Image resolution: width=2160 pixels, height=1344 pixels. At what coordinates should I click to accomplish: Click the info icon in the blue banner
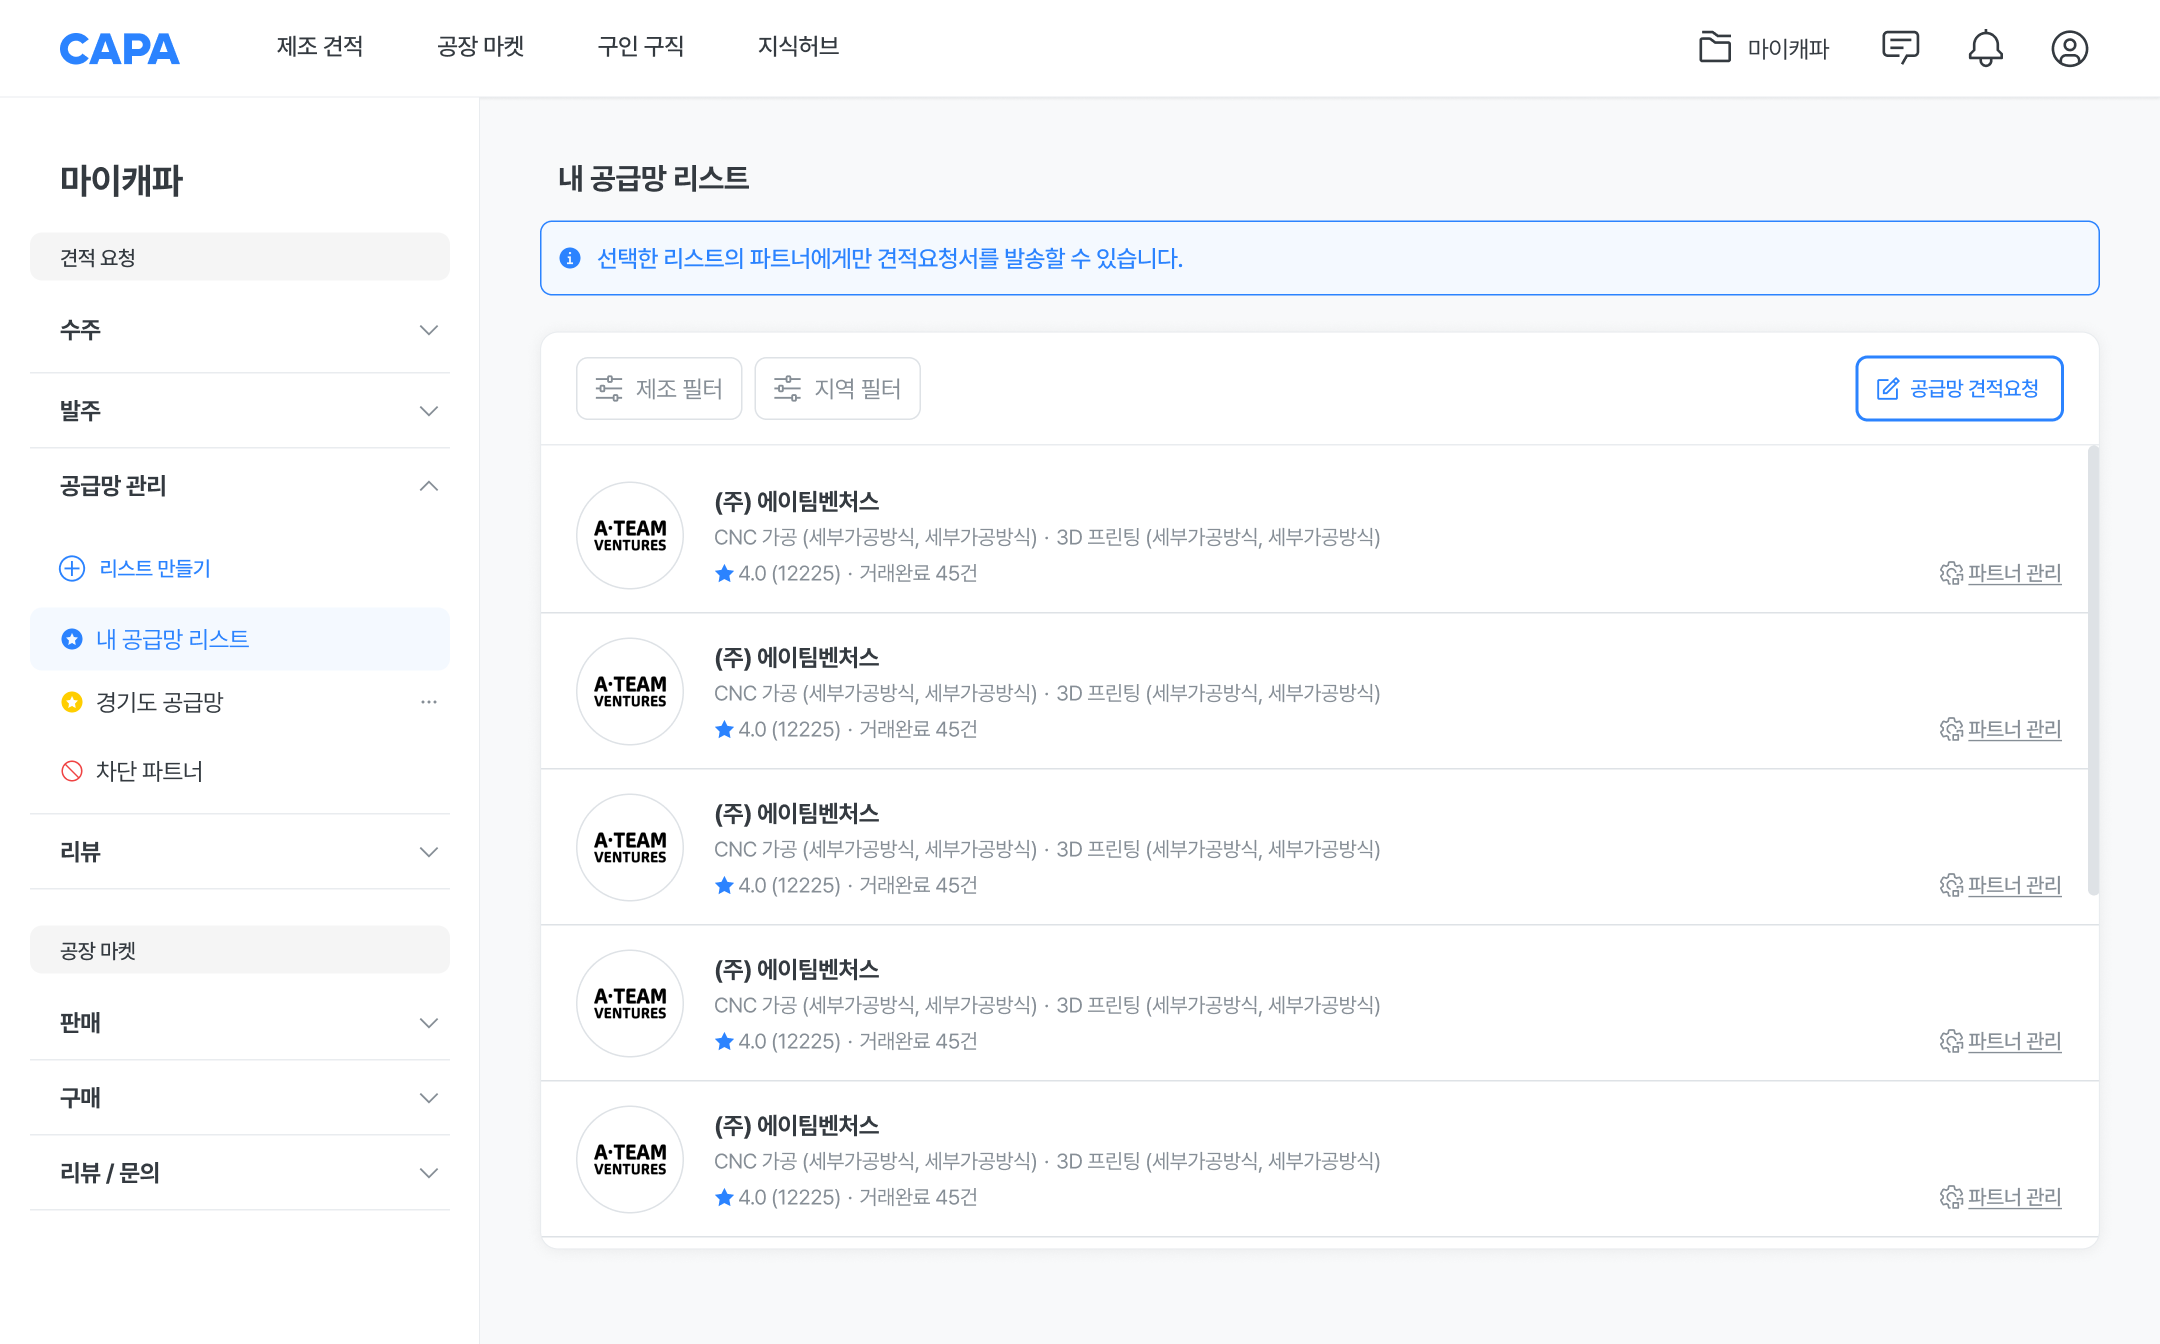569,258
